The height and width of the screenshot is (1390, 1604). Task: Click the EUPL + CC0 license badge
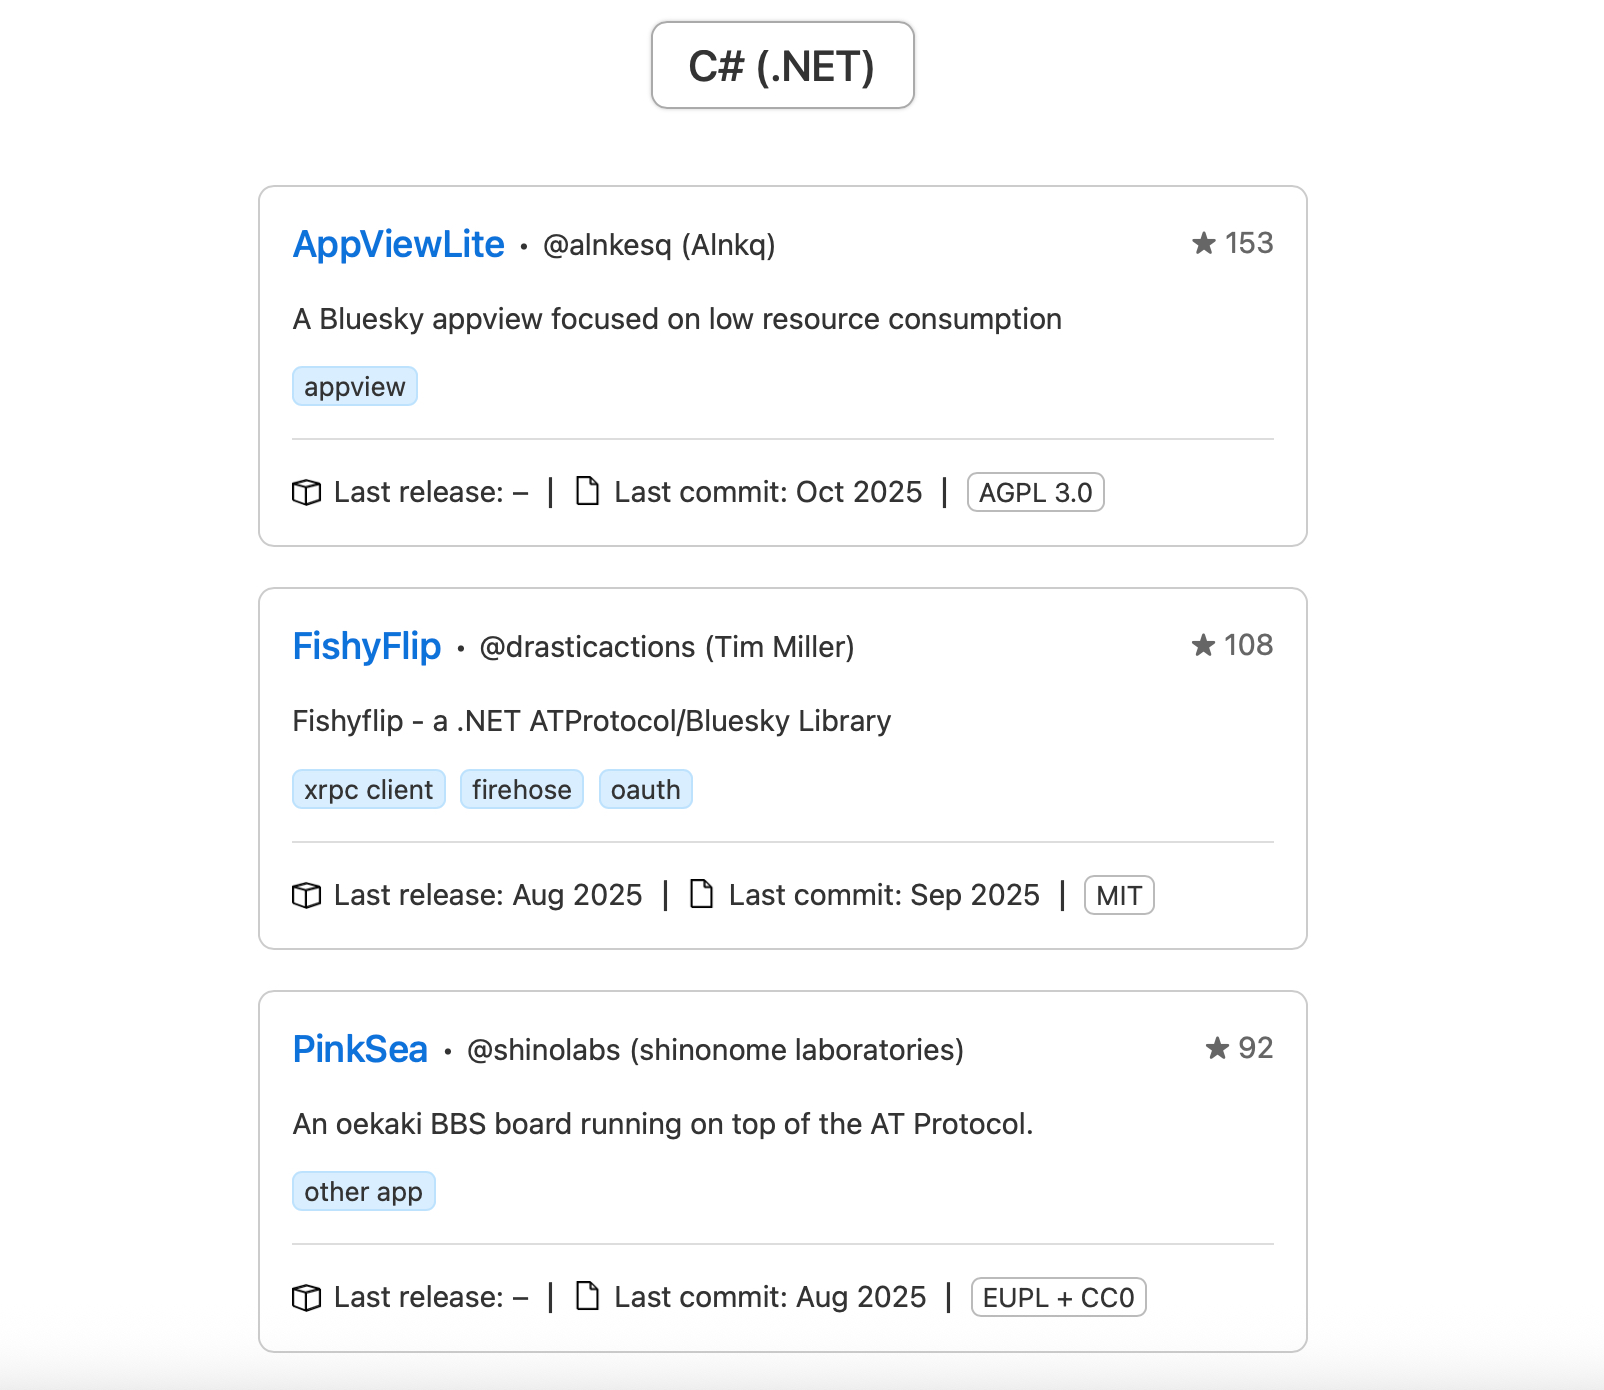(1058, 1298)
